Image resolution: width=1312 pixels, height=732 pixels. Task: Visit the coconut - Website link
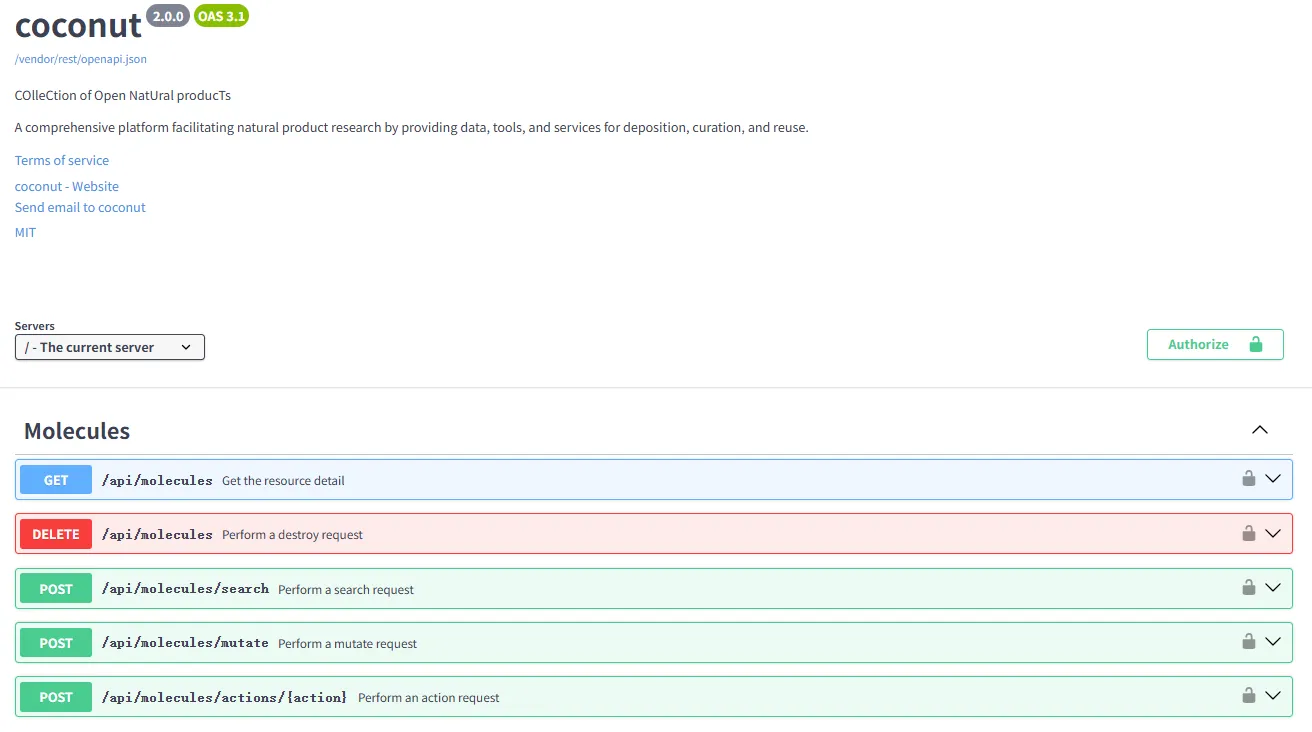tap(67, 186)
